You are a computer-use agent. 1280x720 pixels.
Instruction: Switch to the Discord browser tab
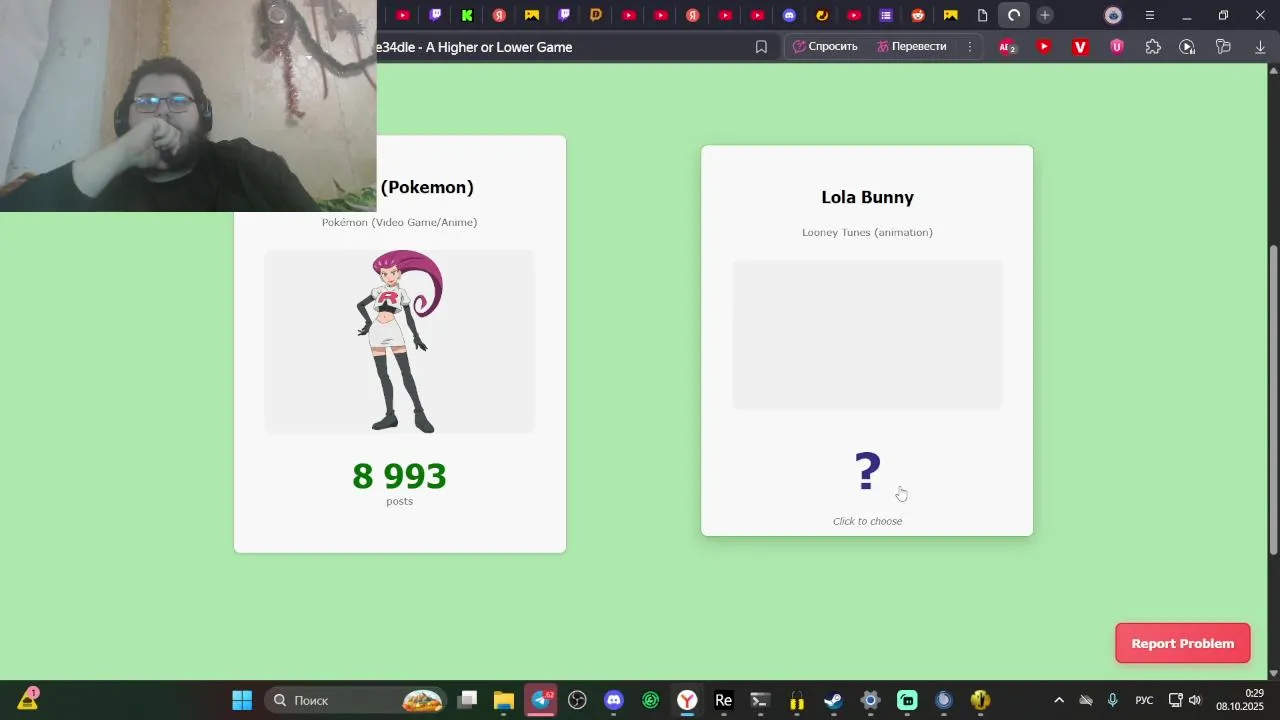coord(789,15)
